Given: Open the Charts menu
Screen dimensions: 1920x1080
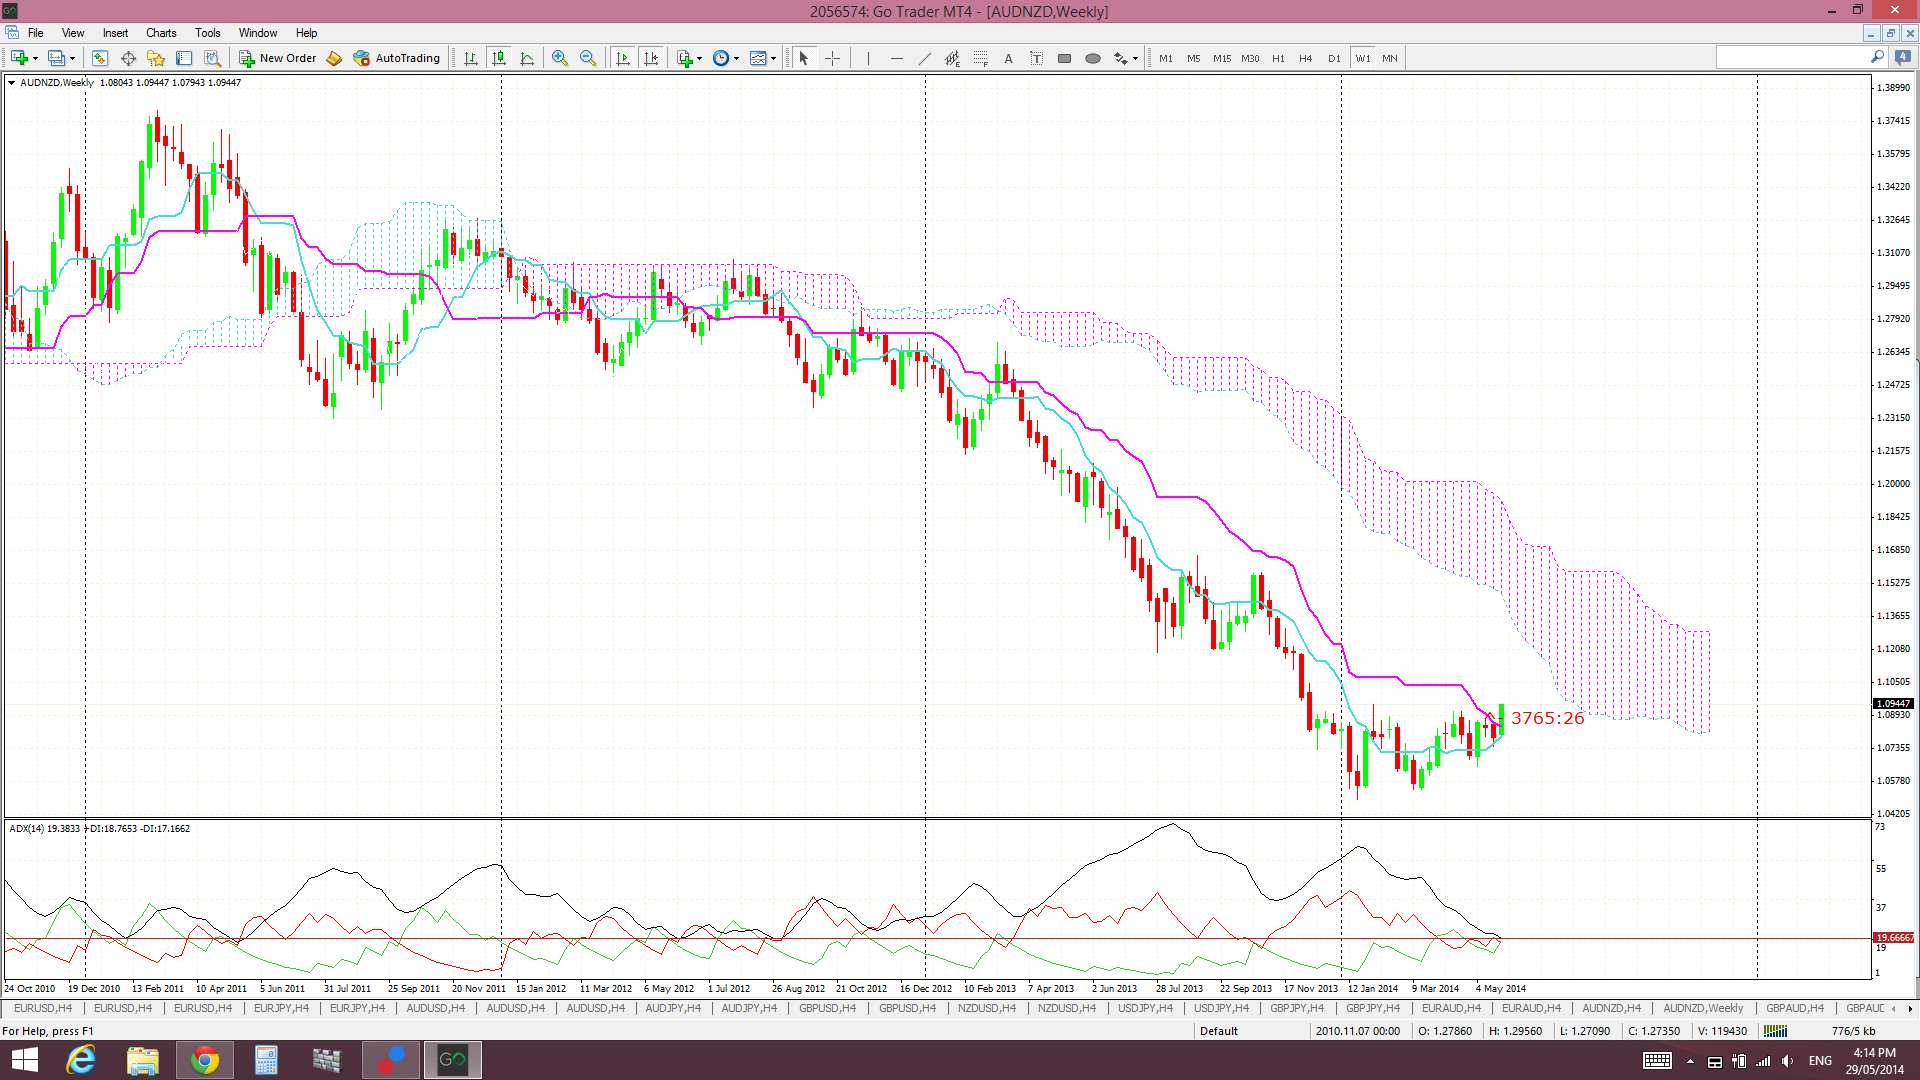Looking at the screenshot, I should click(161, 33).
